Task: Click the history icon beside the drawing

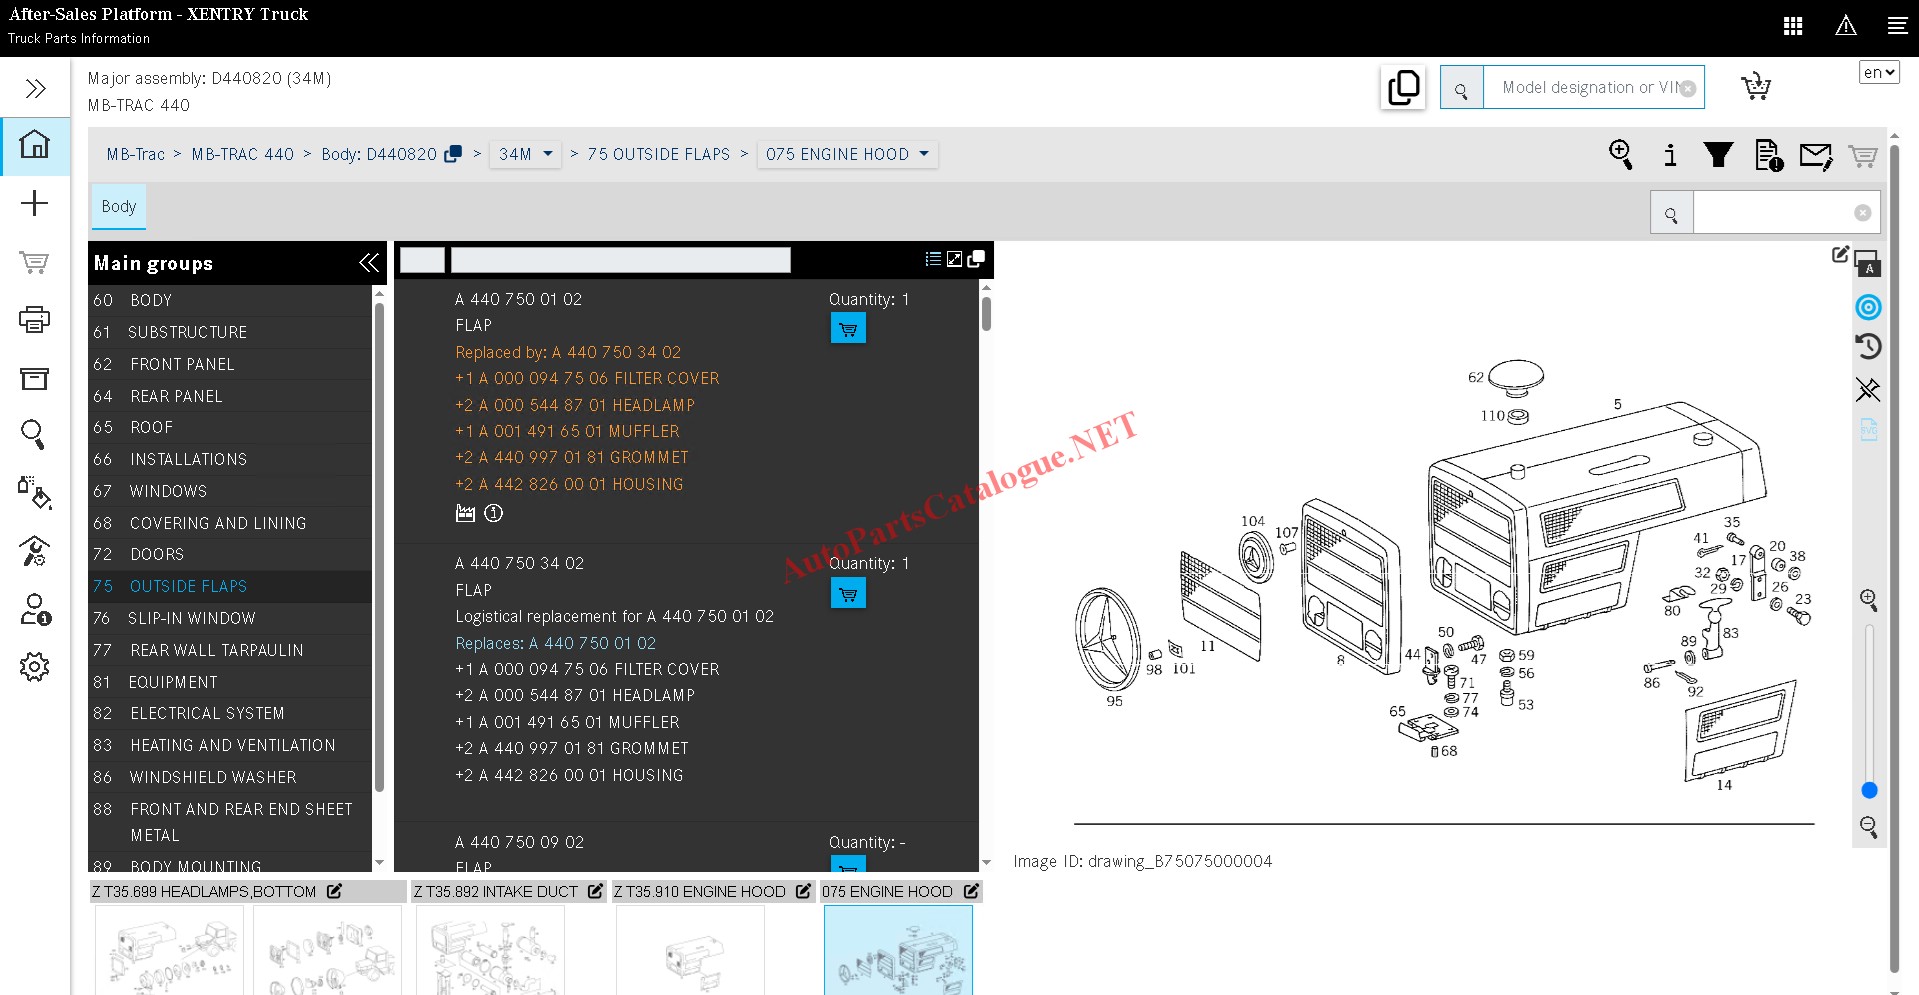Action: (1868, 347)
